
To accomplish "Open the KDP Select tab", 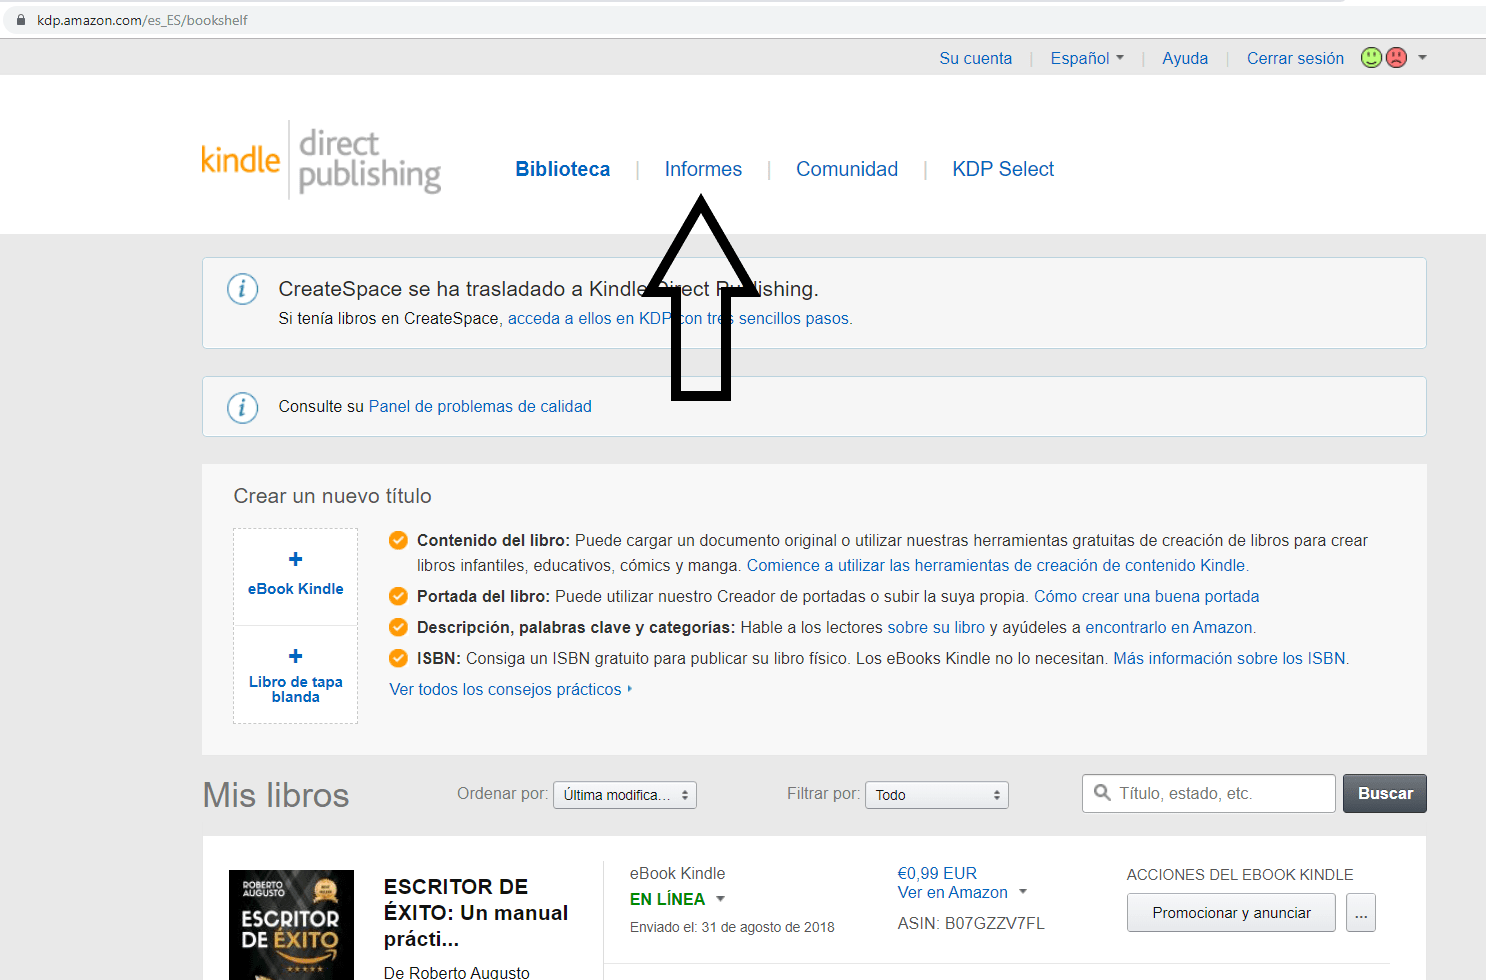I will (1003, 169).
